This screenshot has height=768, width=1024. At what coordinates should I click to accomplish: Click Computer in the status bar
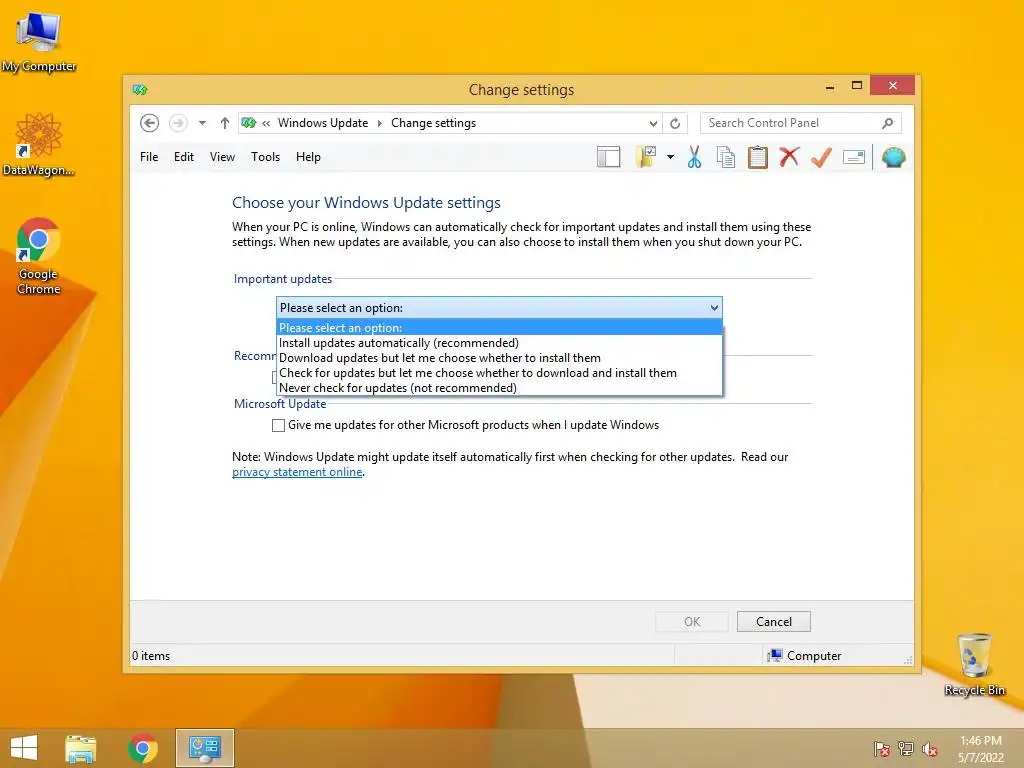[x=805, y=656]
